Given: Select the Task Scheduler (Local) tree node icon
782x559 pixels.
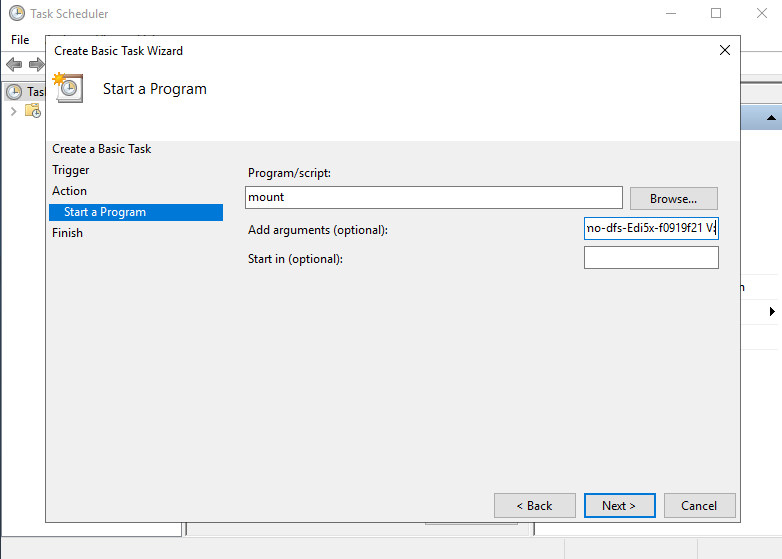Looking at the screenshot, I should click(x=14, y=91).
